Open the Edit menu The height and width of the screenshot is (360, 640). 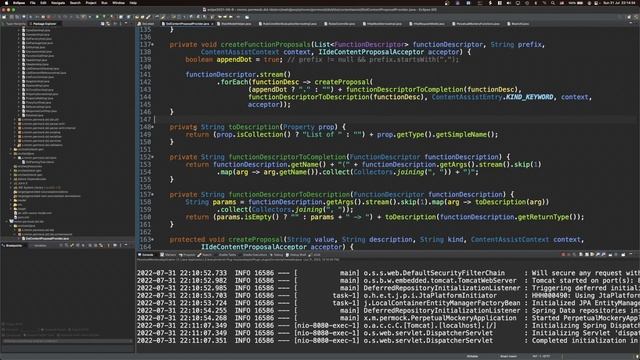click(x=43, y=3)
